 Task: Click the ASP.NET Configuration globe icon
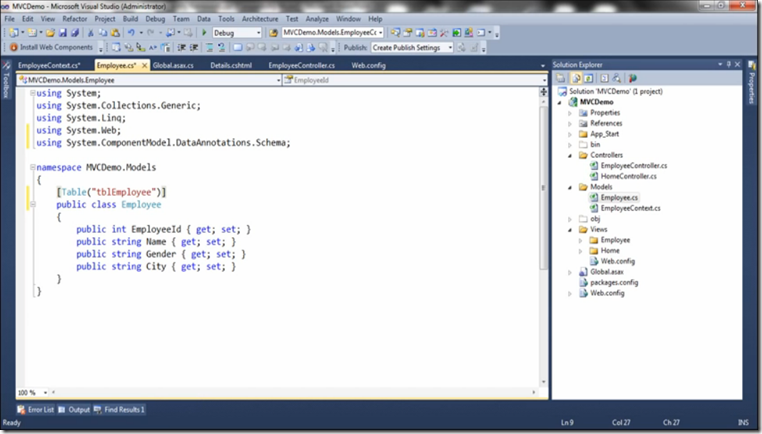(632, 78)
